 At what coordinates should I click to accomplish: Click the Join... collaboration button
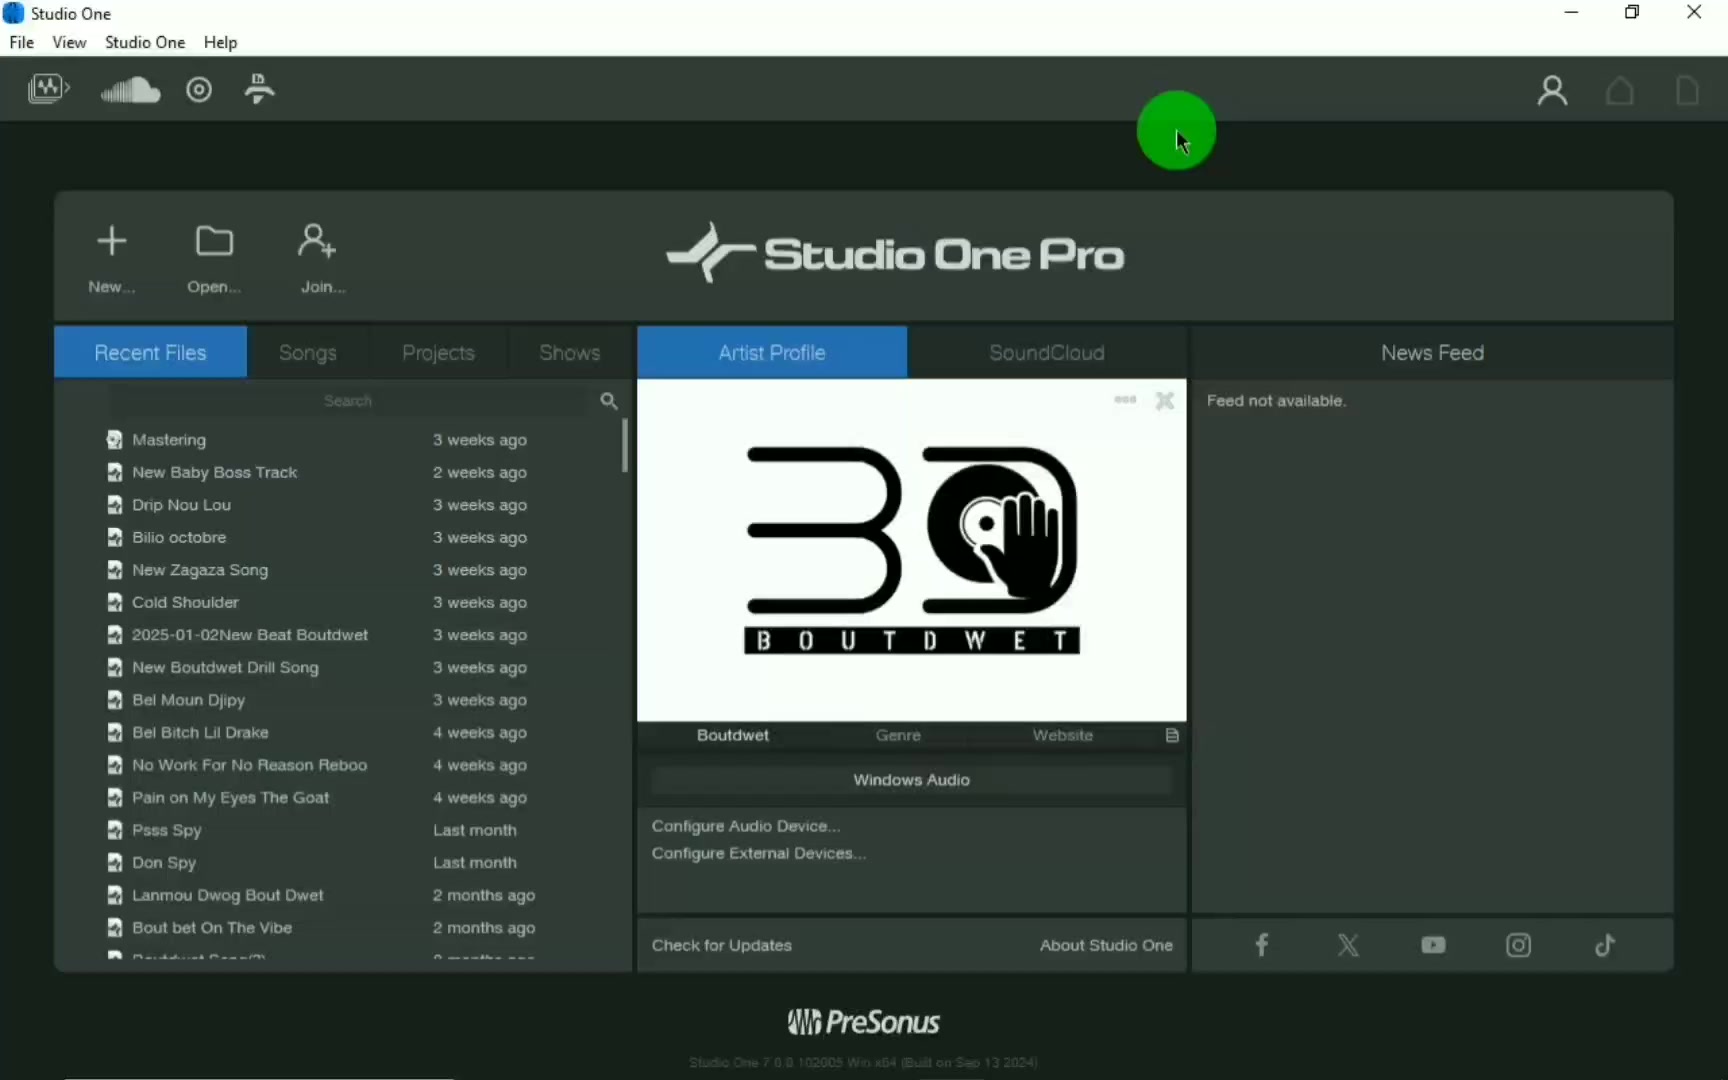pyautogui.click(x=322, y=259)
